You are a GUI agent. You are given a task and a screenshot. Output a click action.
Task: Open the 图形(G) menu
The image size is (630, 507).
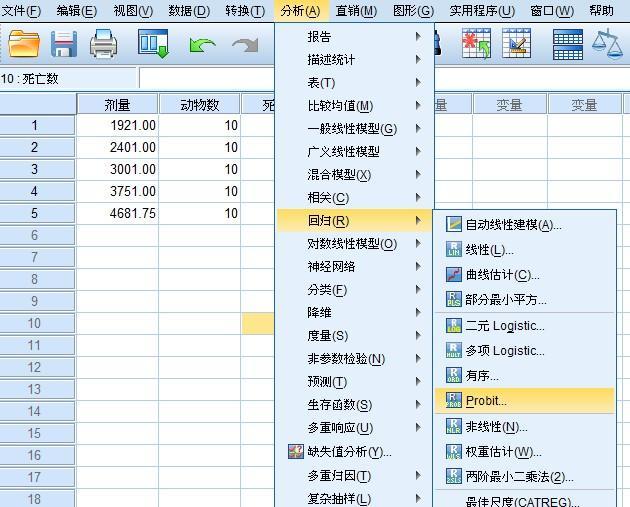(x=413, y=10)
